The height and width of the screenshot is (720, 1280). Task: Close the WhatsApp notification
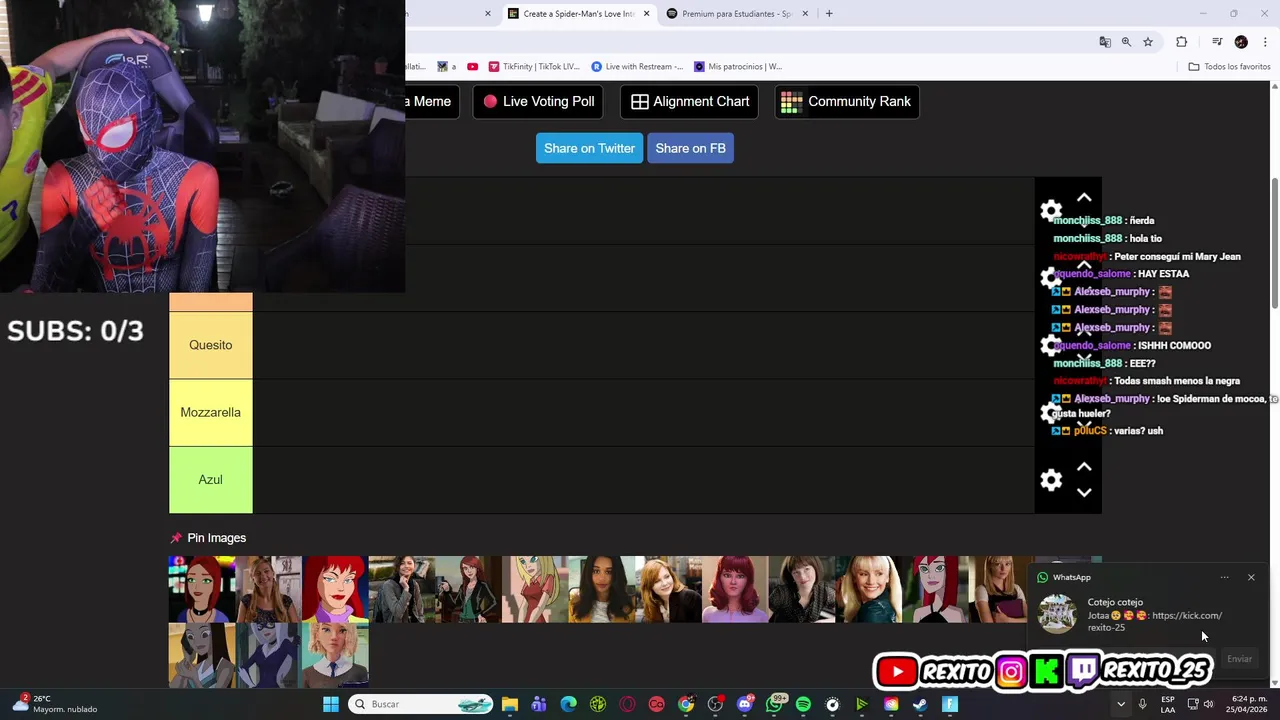1251,577
